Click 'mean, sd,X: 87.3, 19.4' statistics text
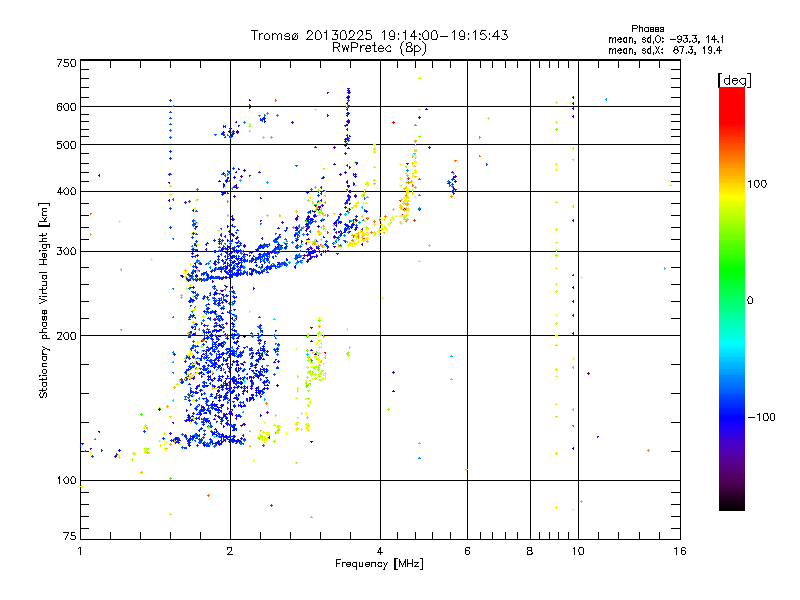 tap(665, 50)
